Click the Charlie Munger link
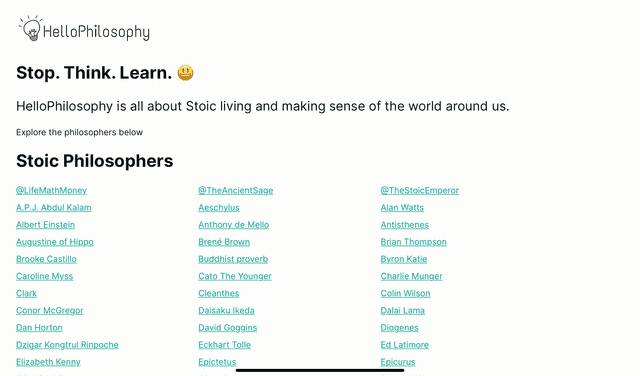This screenshot has height=376, width=640. coord(411,276)
